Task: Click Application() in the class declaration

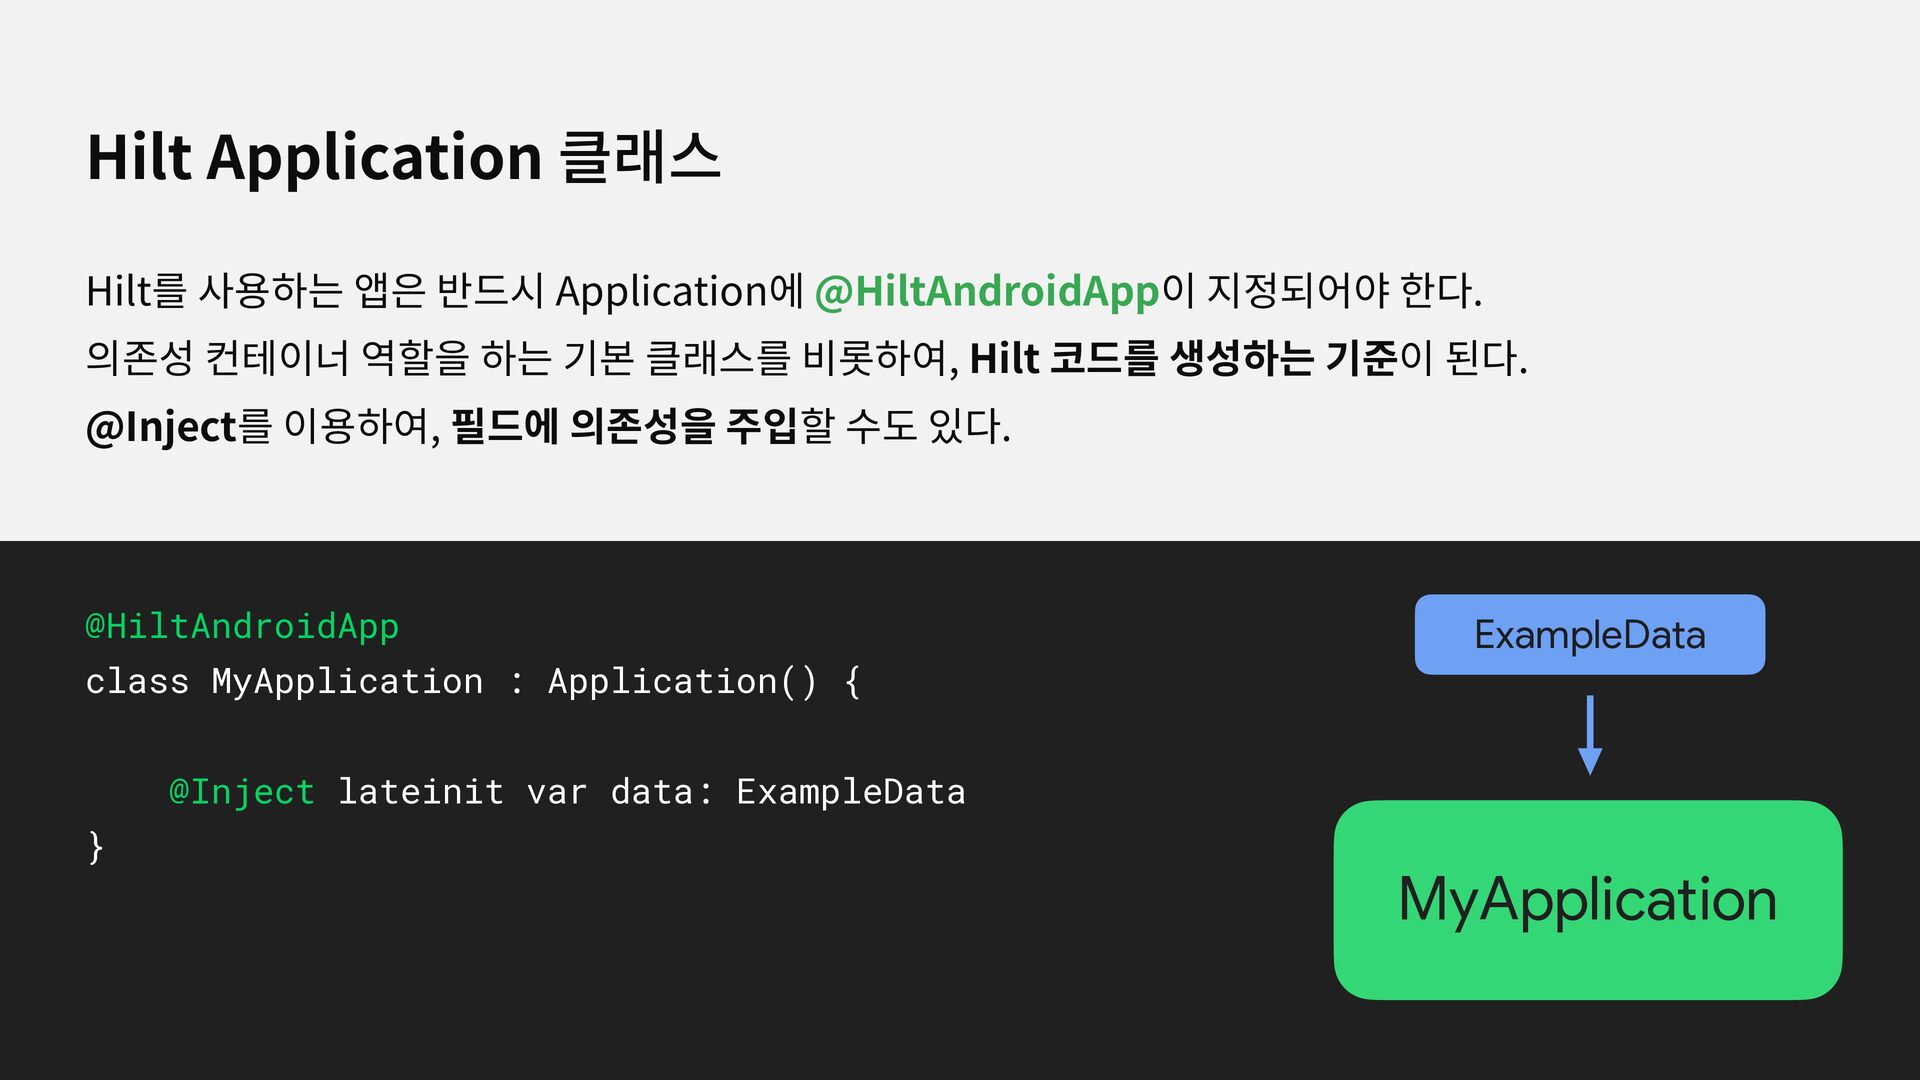Action: tap(682, 681)
